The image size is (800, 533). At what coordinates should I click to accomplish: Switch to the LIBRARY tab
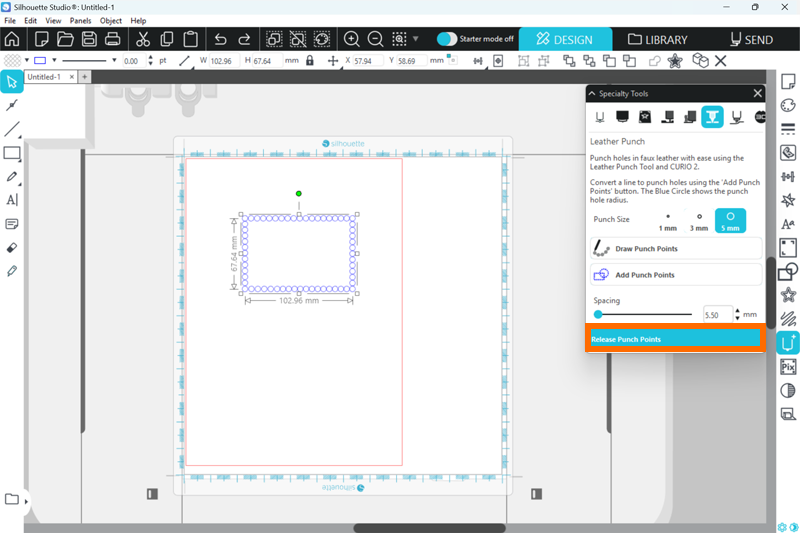[x=657, y=40]
